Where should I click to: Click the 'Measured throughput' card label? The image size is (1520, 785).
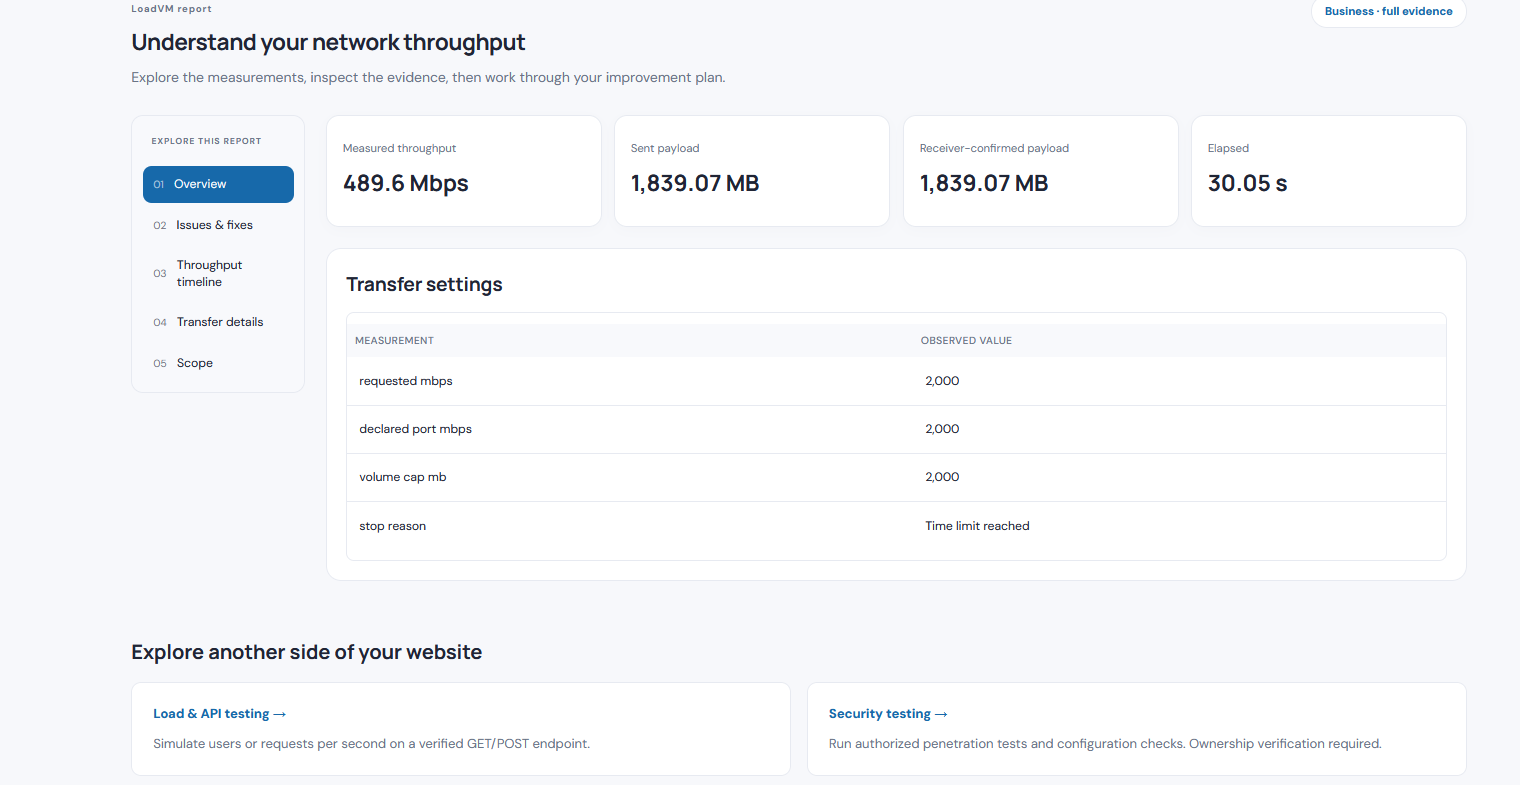tap(399, 148)
